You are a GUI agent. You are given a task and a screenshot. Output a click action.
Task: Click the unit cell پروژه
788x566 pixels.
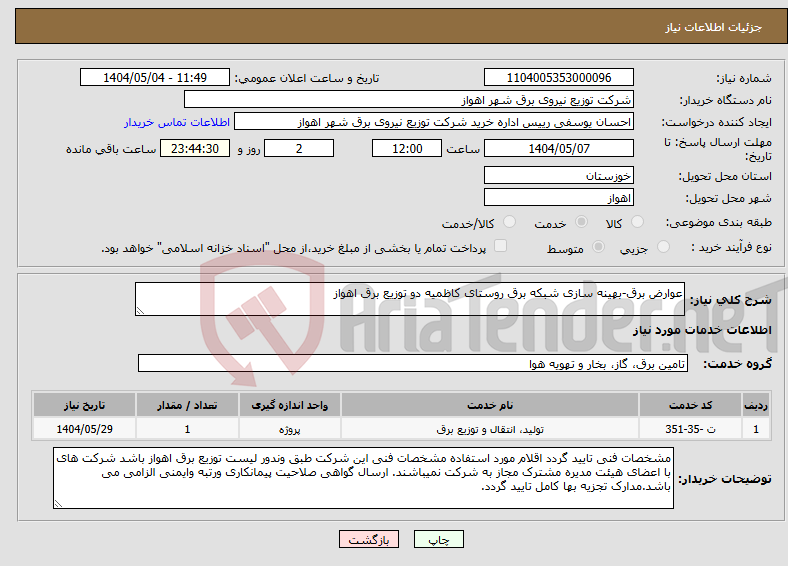tap(290, 429)
